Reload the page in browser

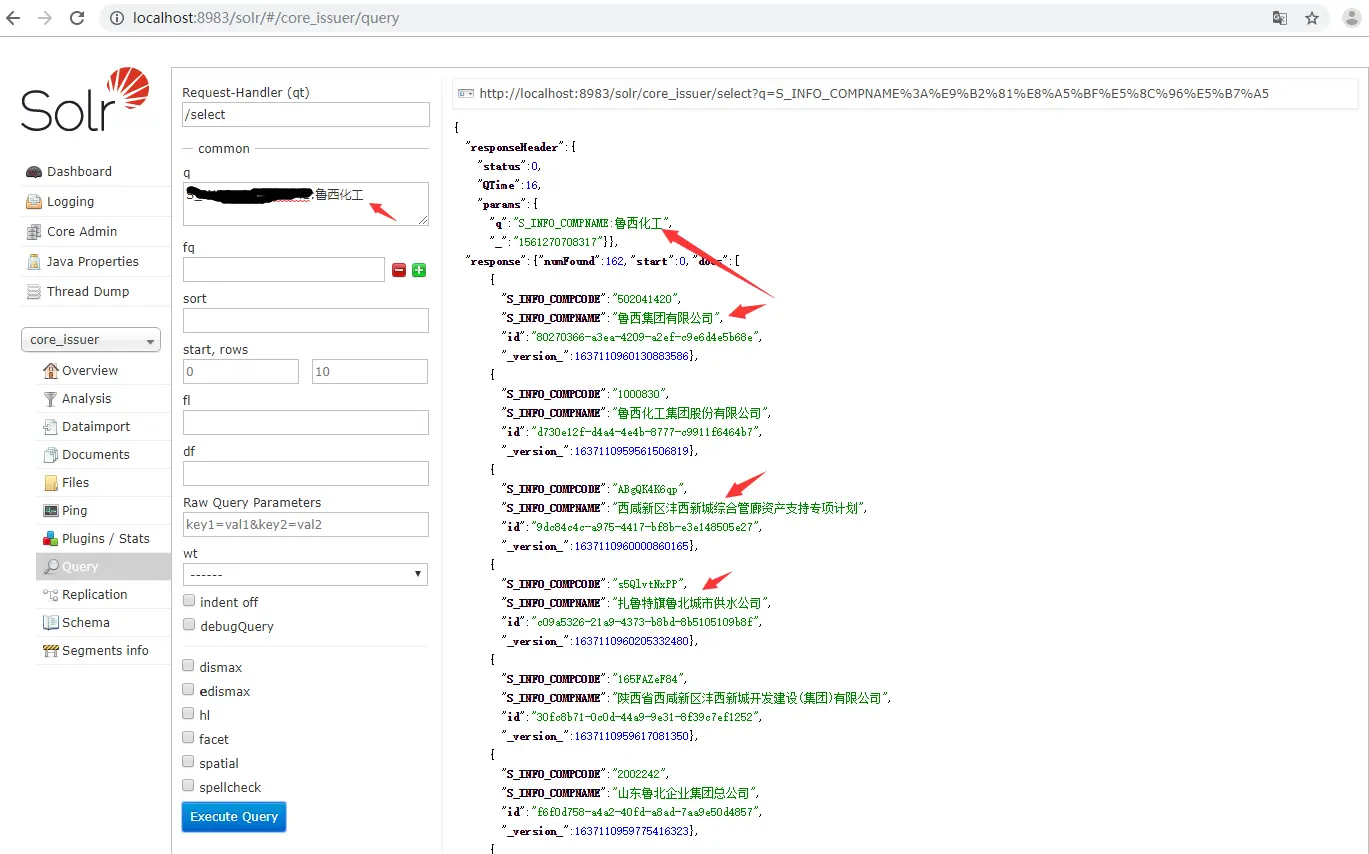pos(77,18)
